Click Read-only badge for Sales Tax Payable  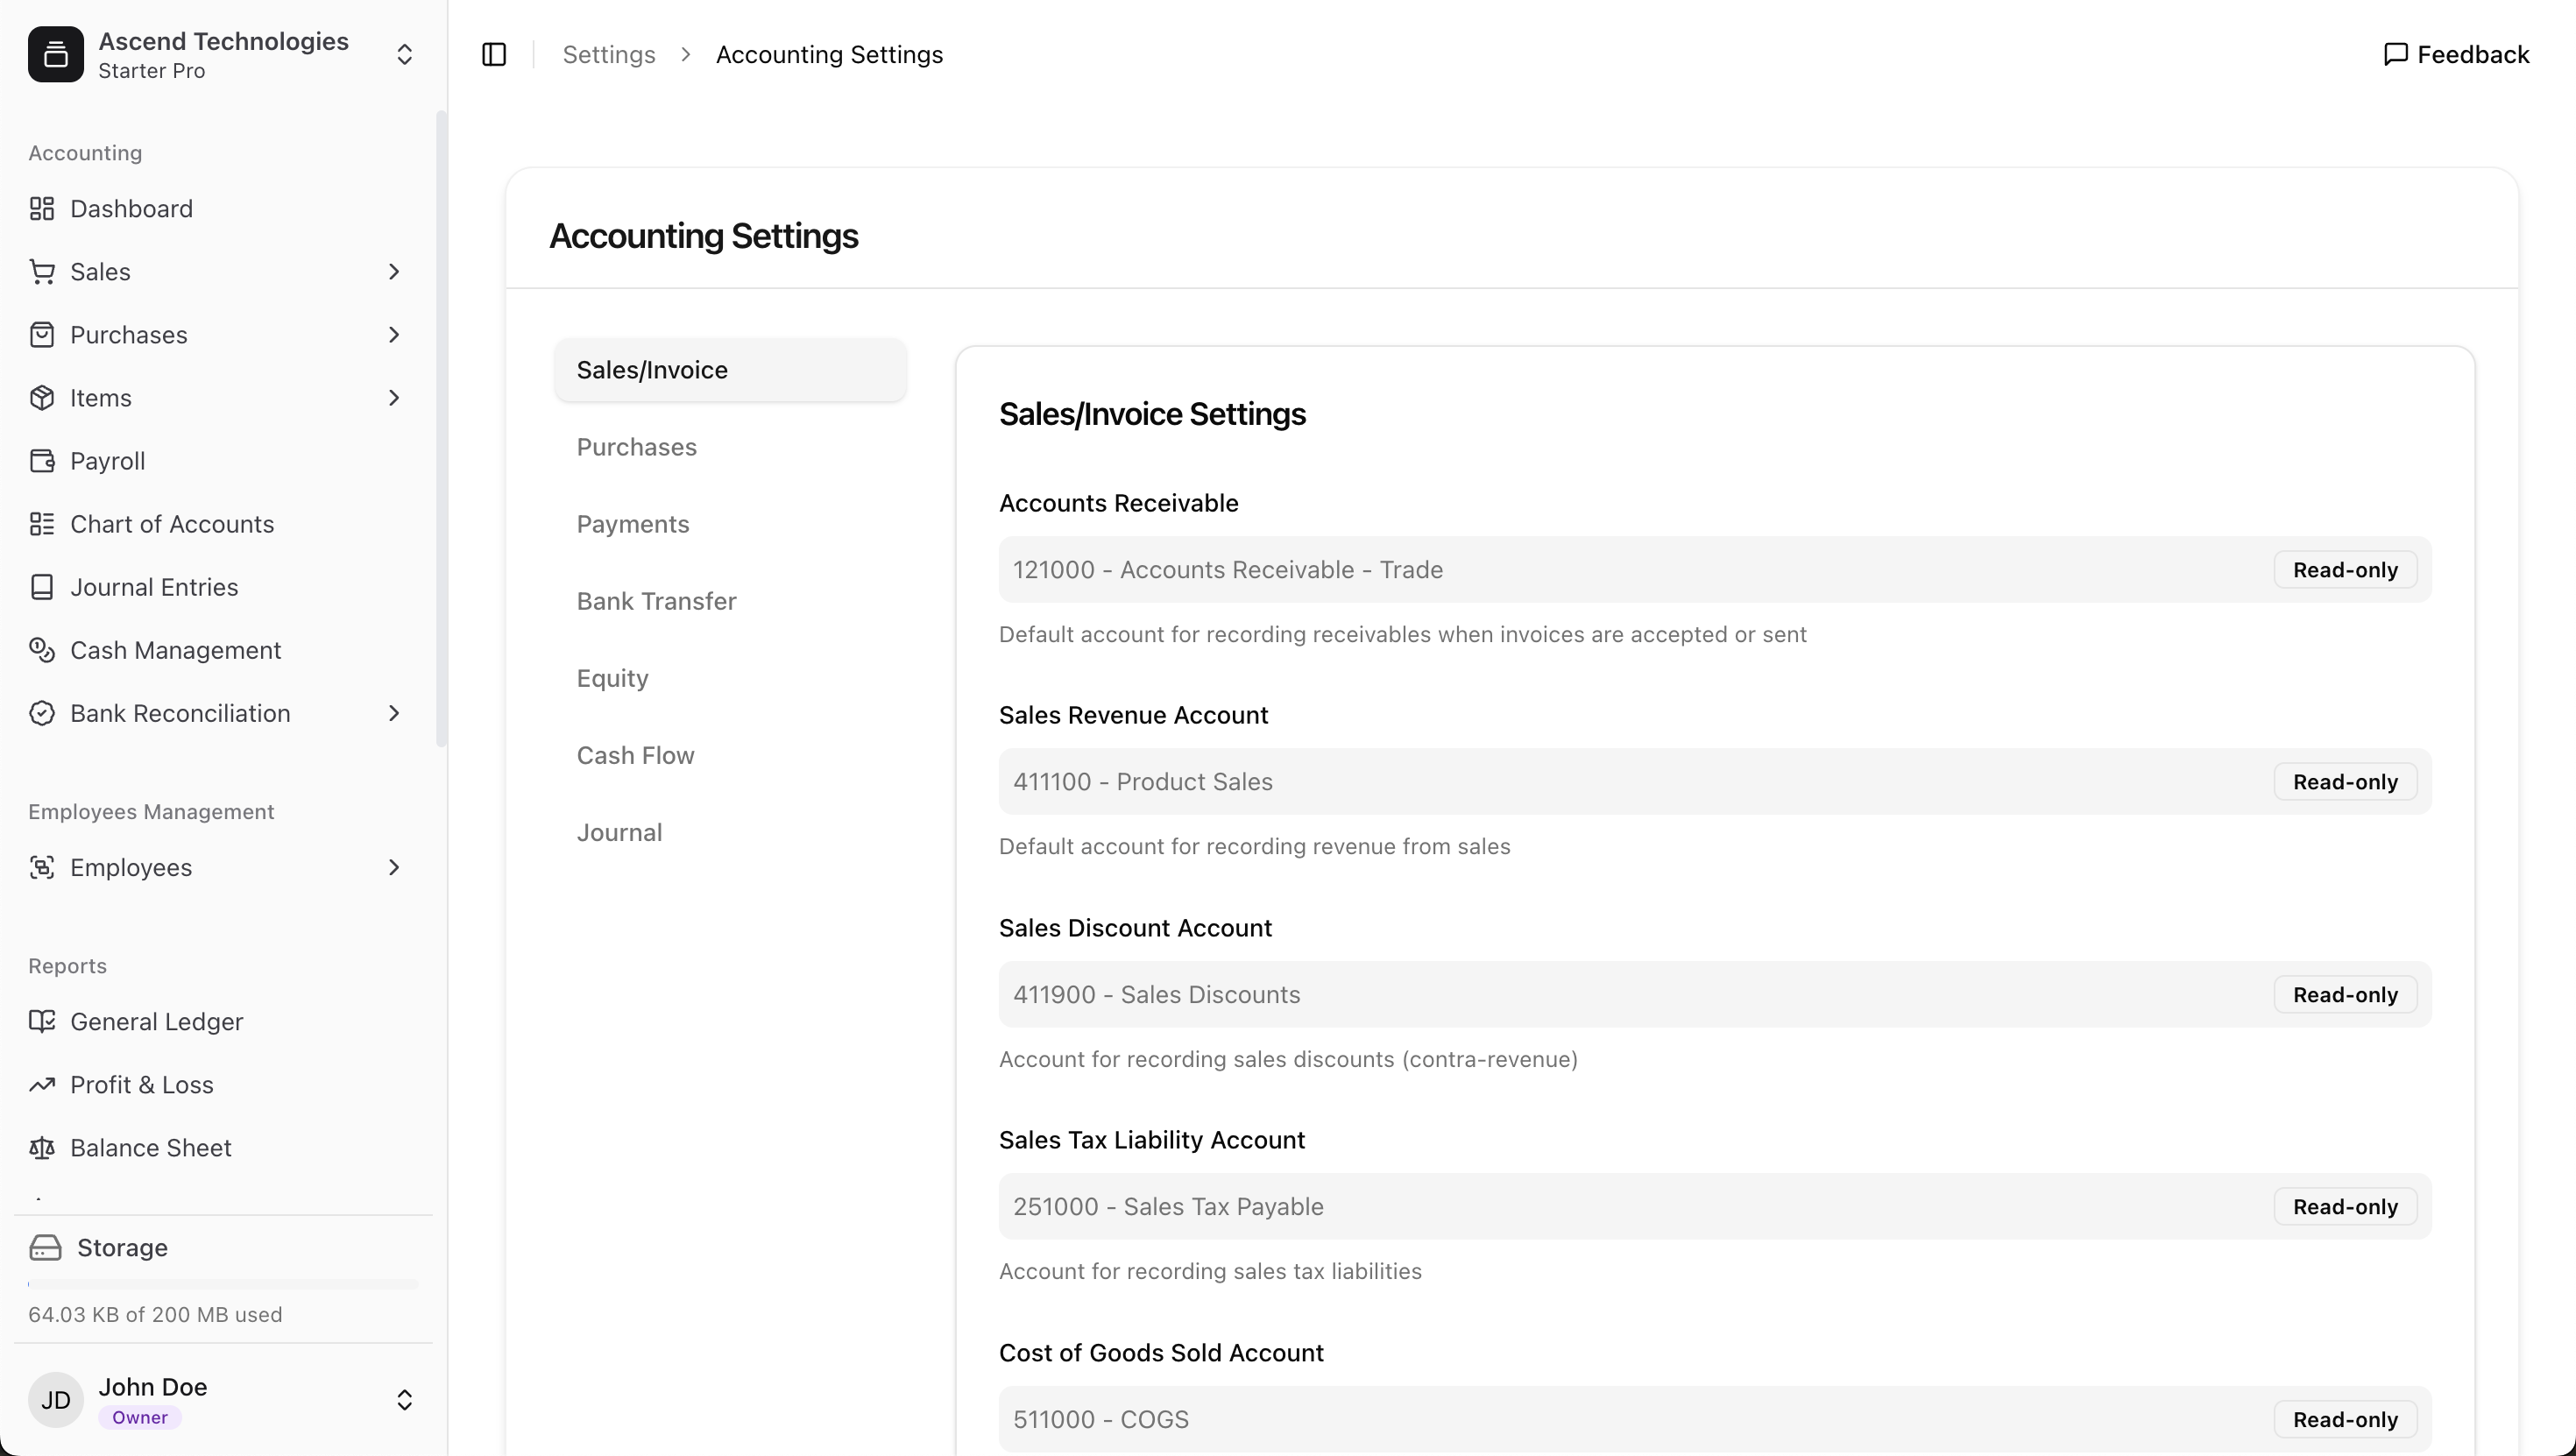coord(2345,1206)
